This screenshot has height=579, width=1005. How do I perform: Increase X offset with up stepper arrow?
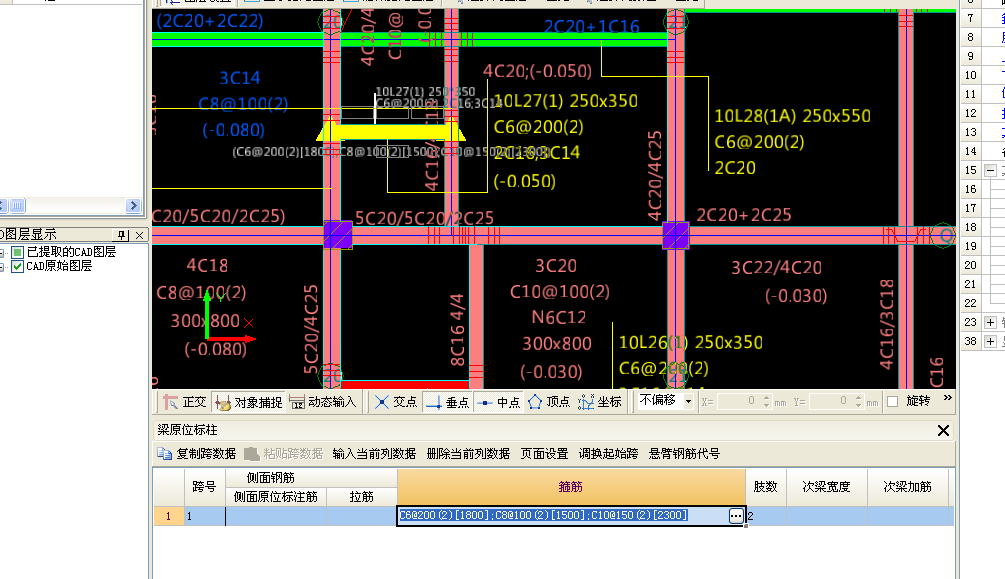click(x=767, y=398)
